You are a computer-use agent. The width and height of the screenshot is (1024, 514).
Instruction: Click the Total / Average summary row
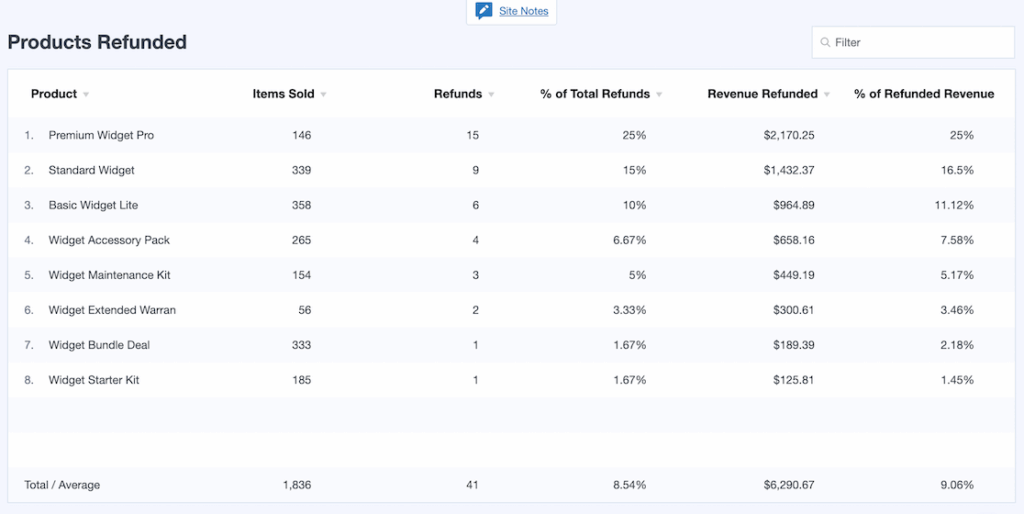tap(62, 485)
